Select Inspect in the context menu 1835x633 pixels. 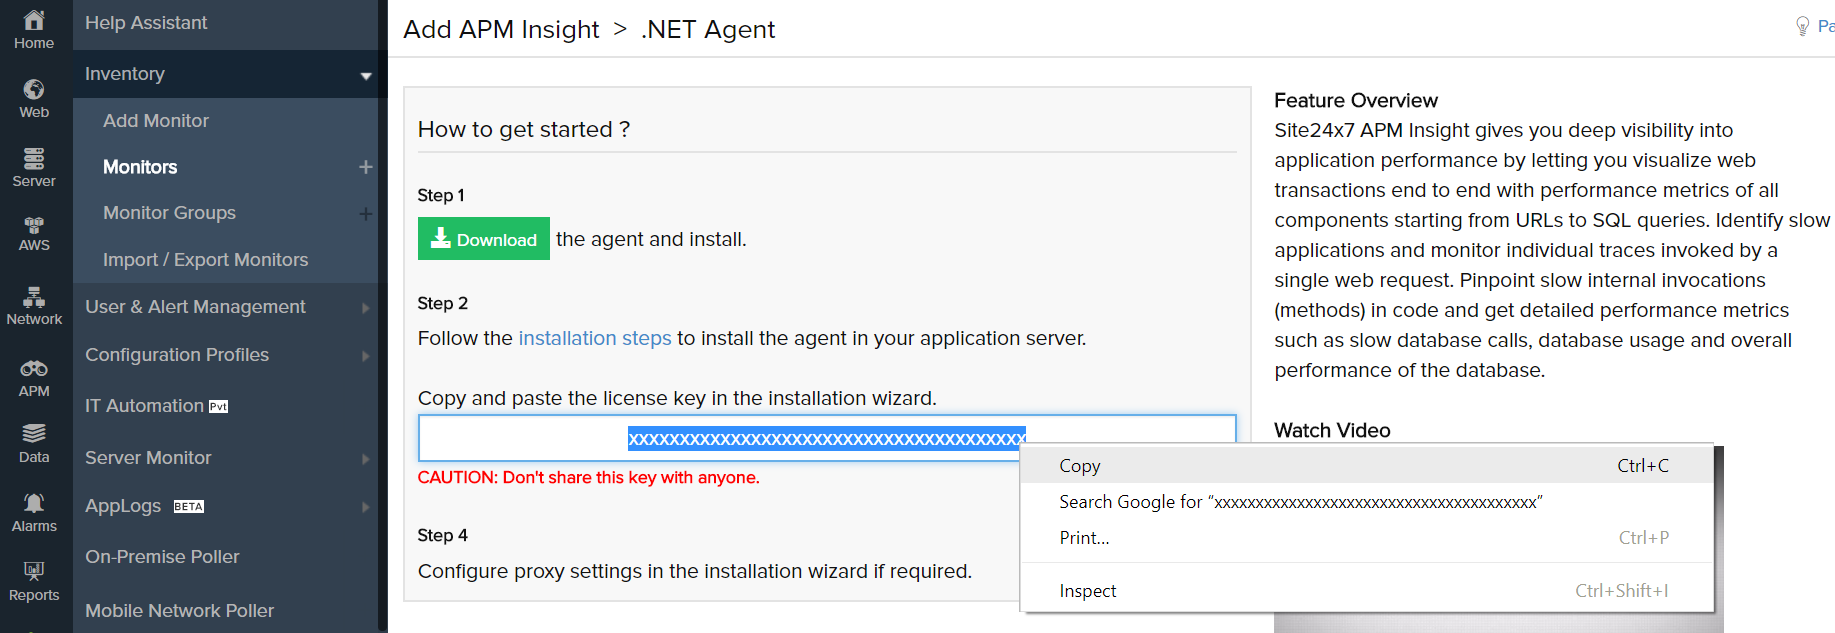[1087, 591]
